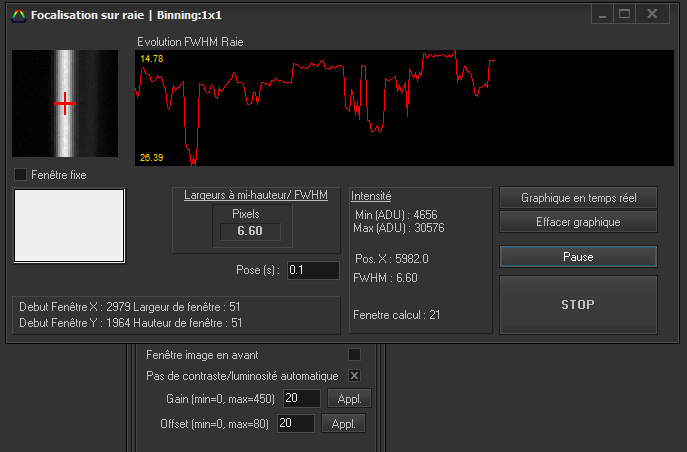Pause the focus acquisition
Image resolution: width=687 pixels, height=452 pixels.
pyautogui.click(x=578, y=257)
